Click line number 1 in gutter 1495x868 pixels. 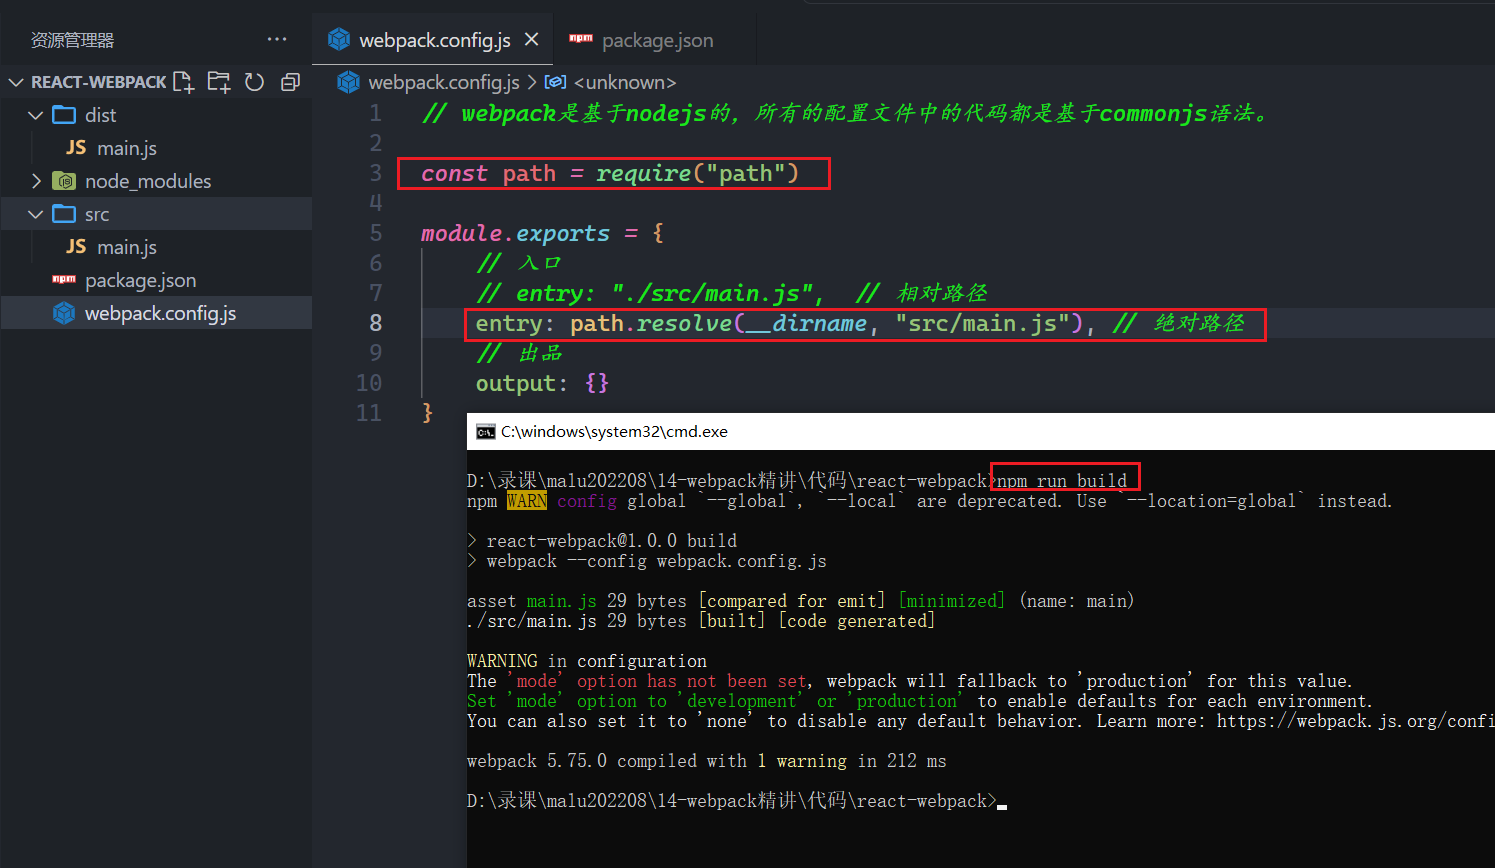point(376,113)
